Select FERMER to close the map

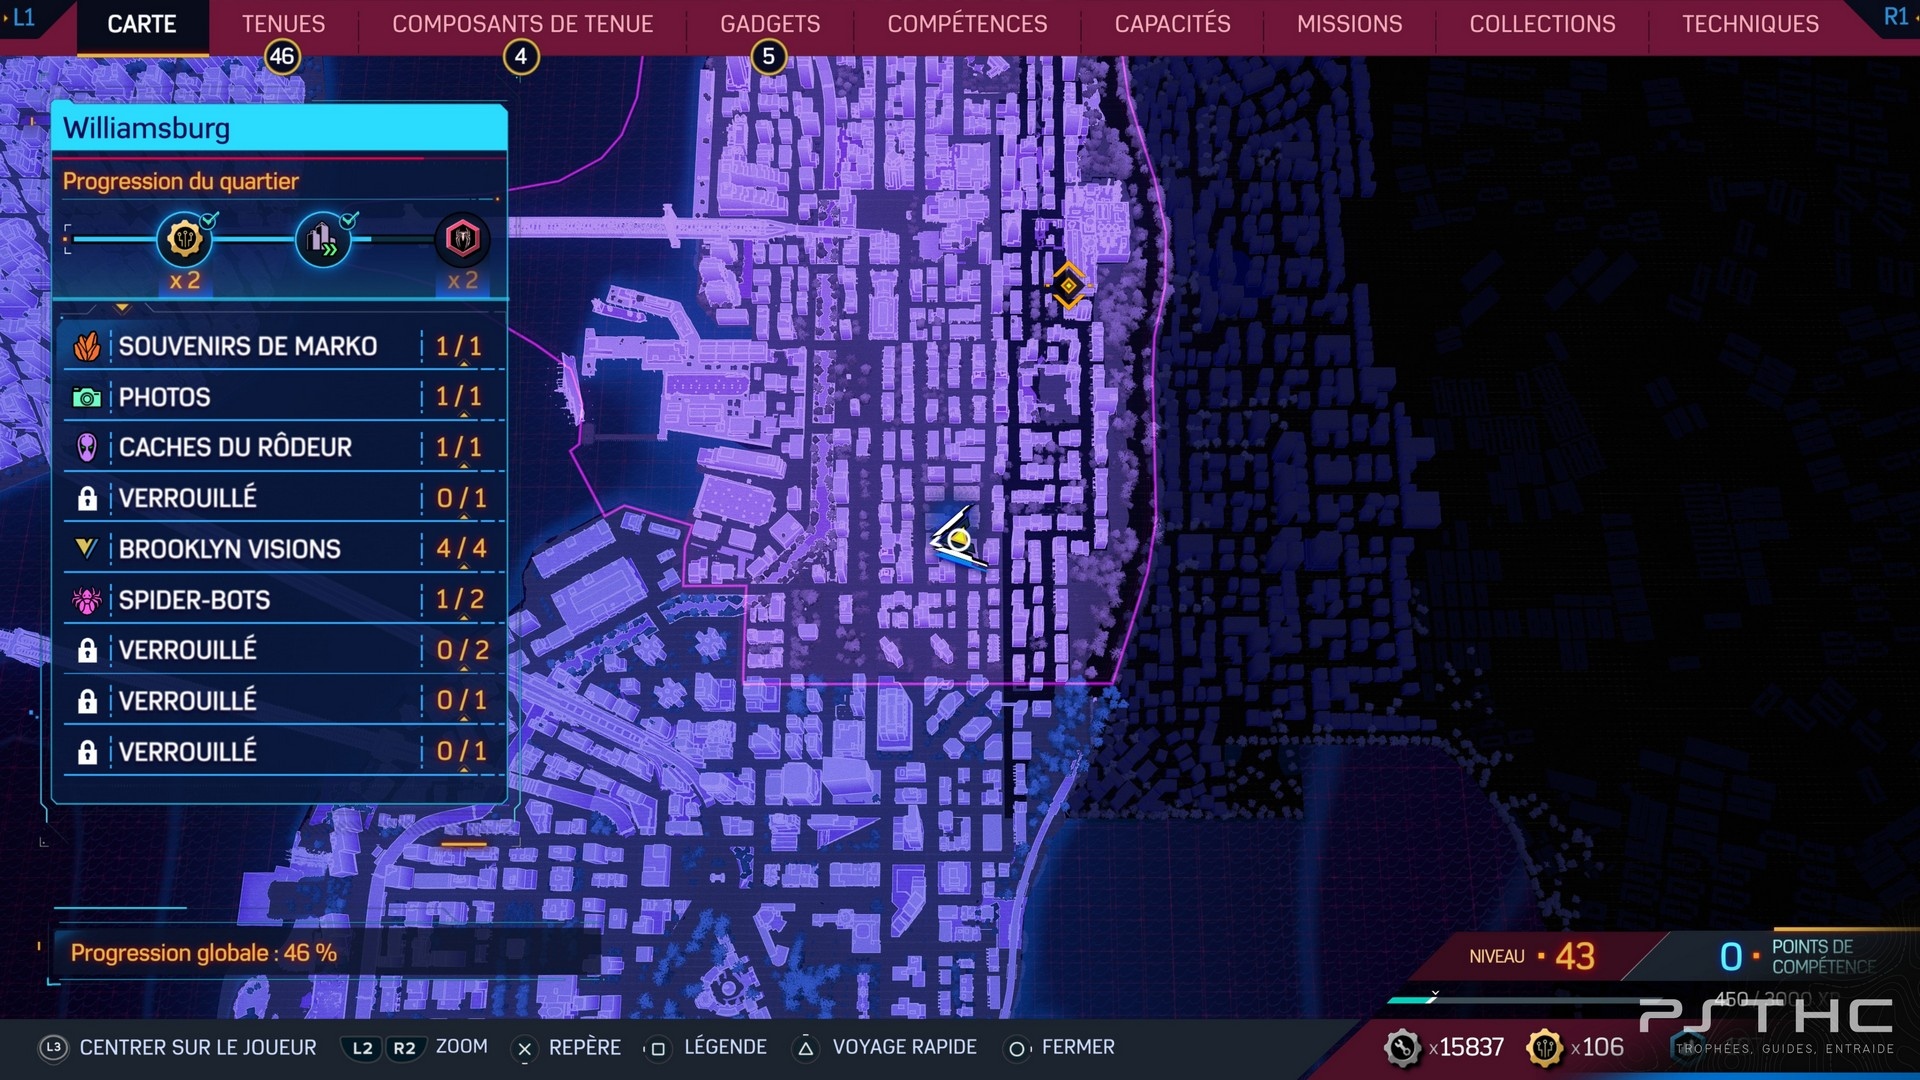(x=1078, y=1047)
